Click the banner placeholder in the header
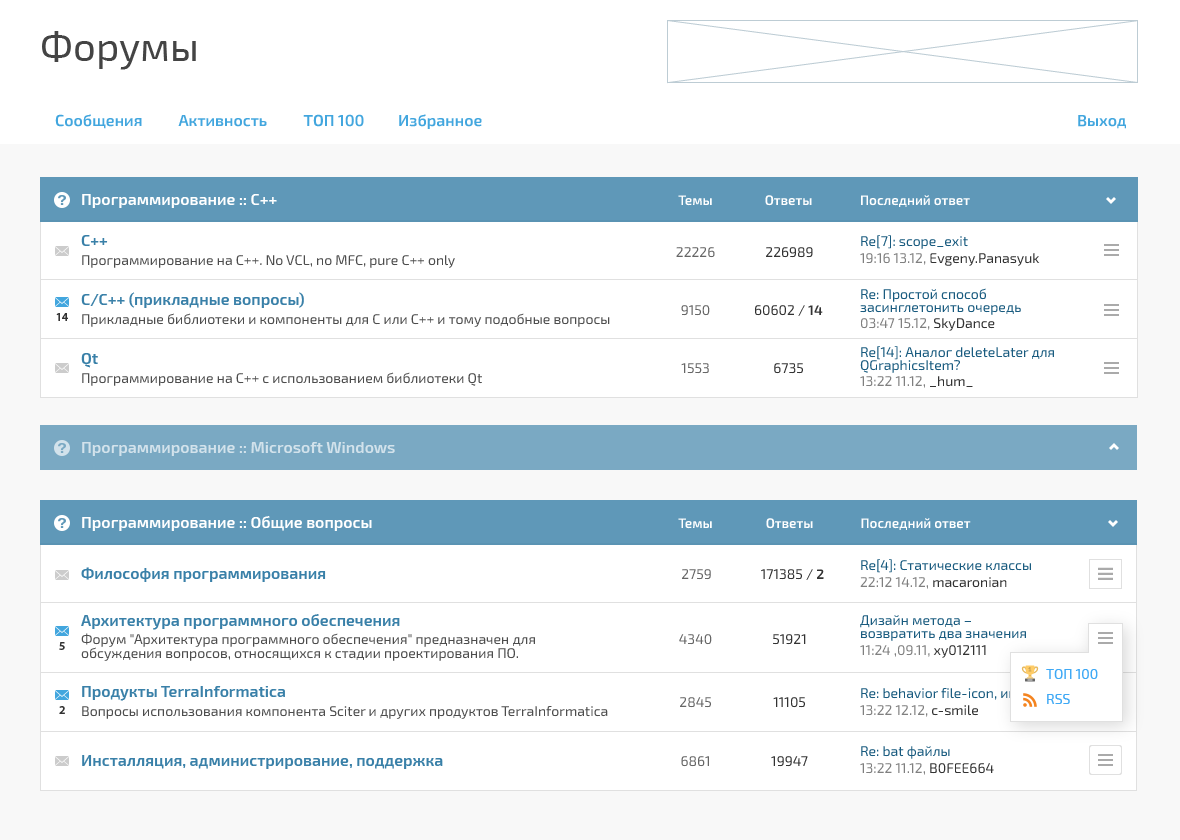Screen dimensions: 1180x840 (902, 51)
